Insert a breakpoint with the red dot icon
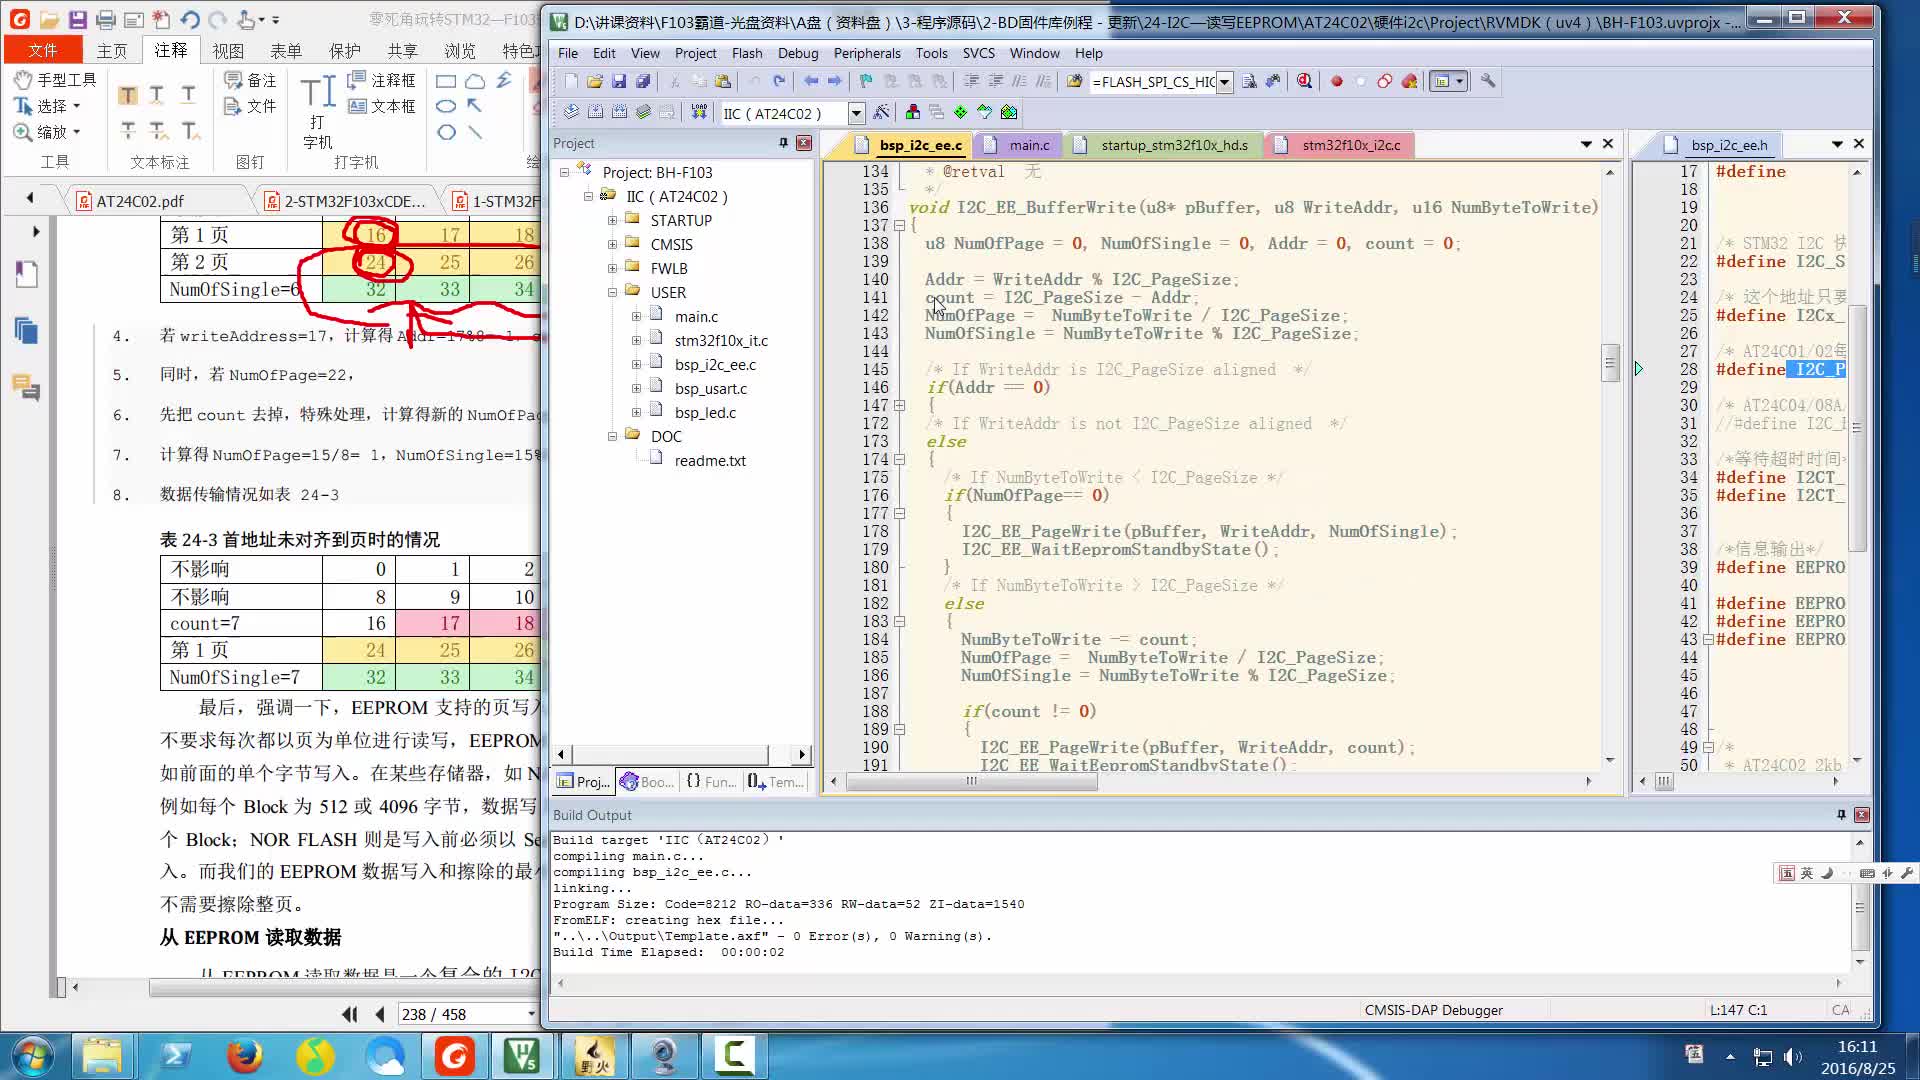This screenshot has height=1080, width=1920. tap(1336, 81)
